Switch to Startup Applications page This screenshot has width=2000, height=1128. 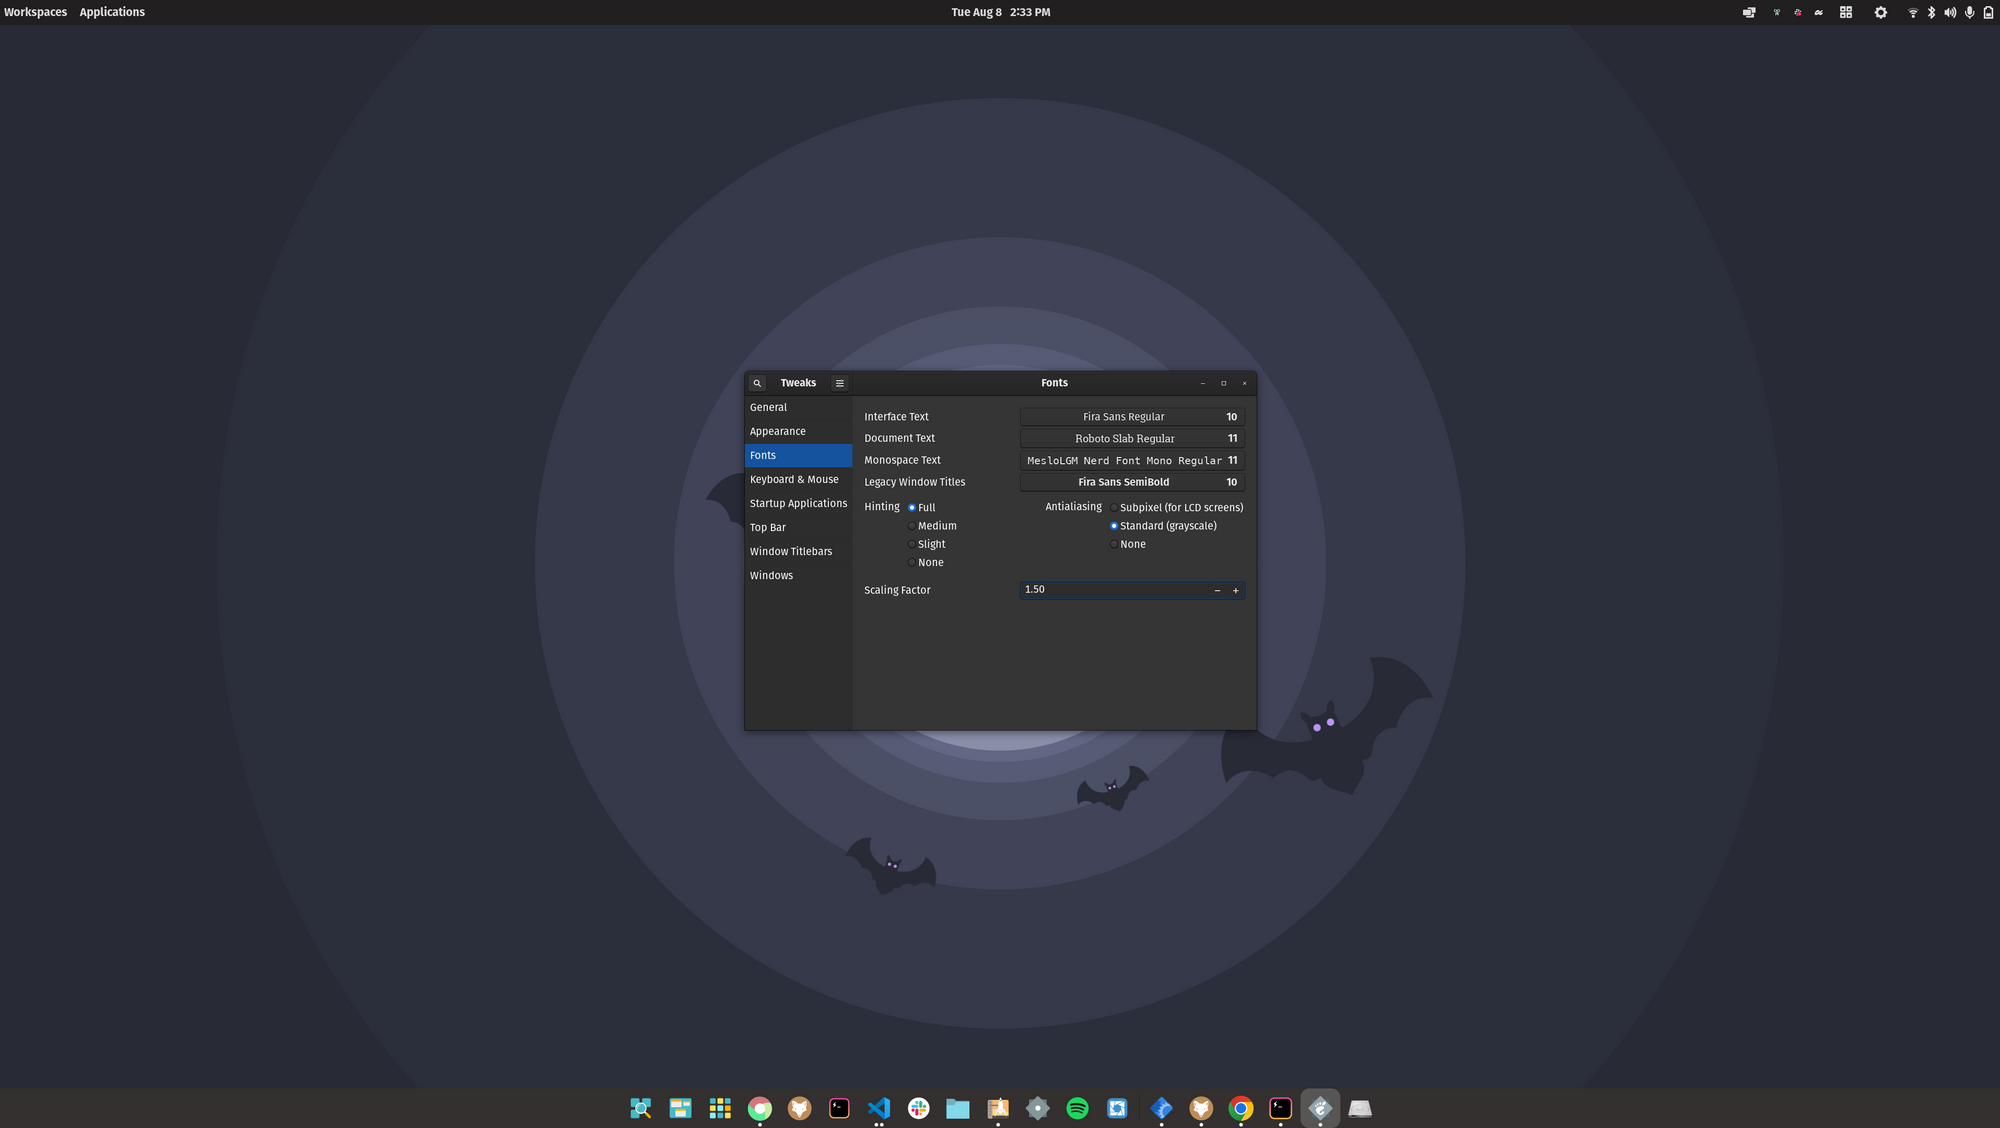798,503
